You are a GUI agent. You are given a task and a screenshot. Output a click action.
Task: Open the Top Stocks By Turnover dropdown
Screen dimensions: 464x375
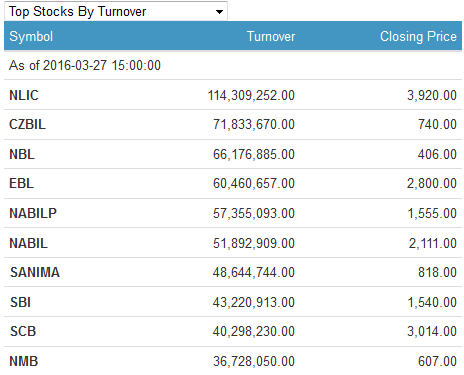[x=116, y=11]
